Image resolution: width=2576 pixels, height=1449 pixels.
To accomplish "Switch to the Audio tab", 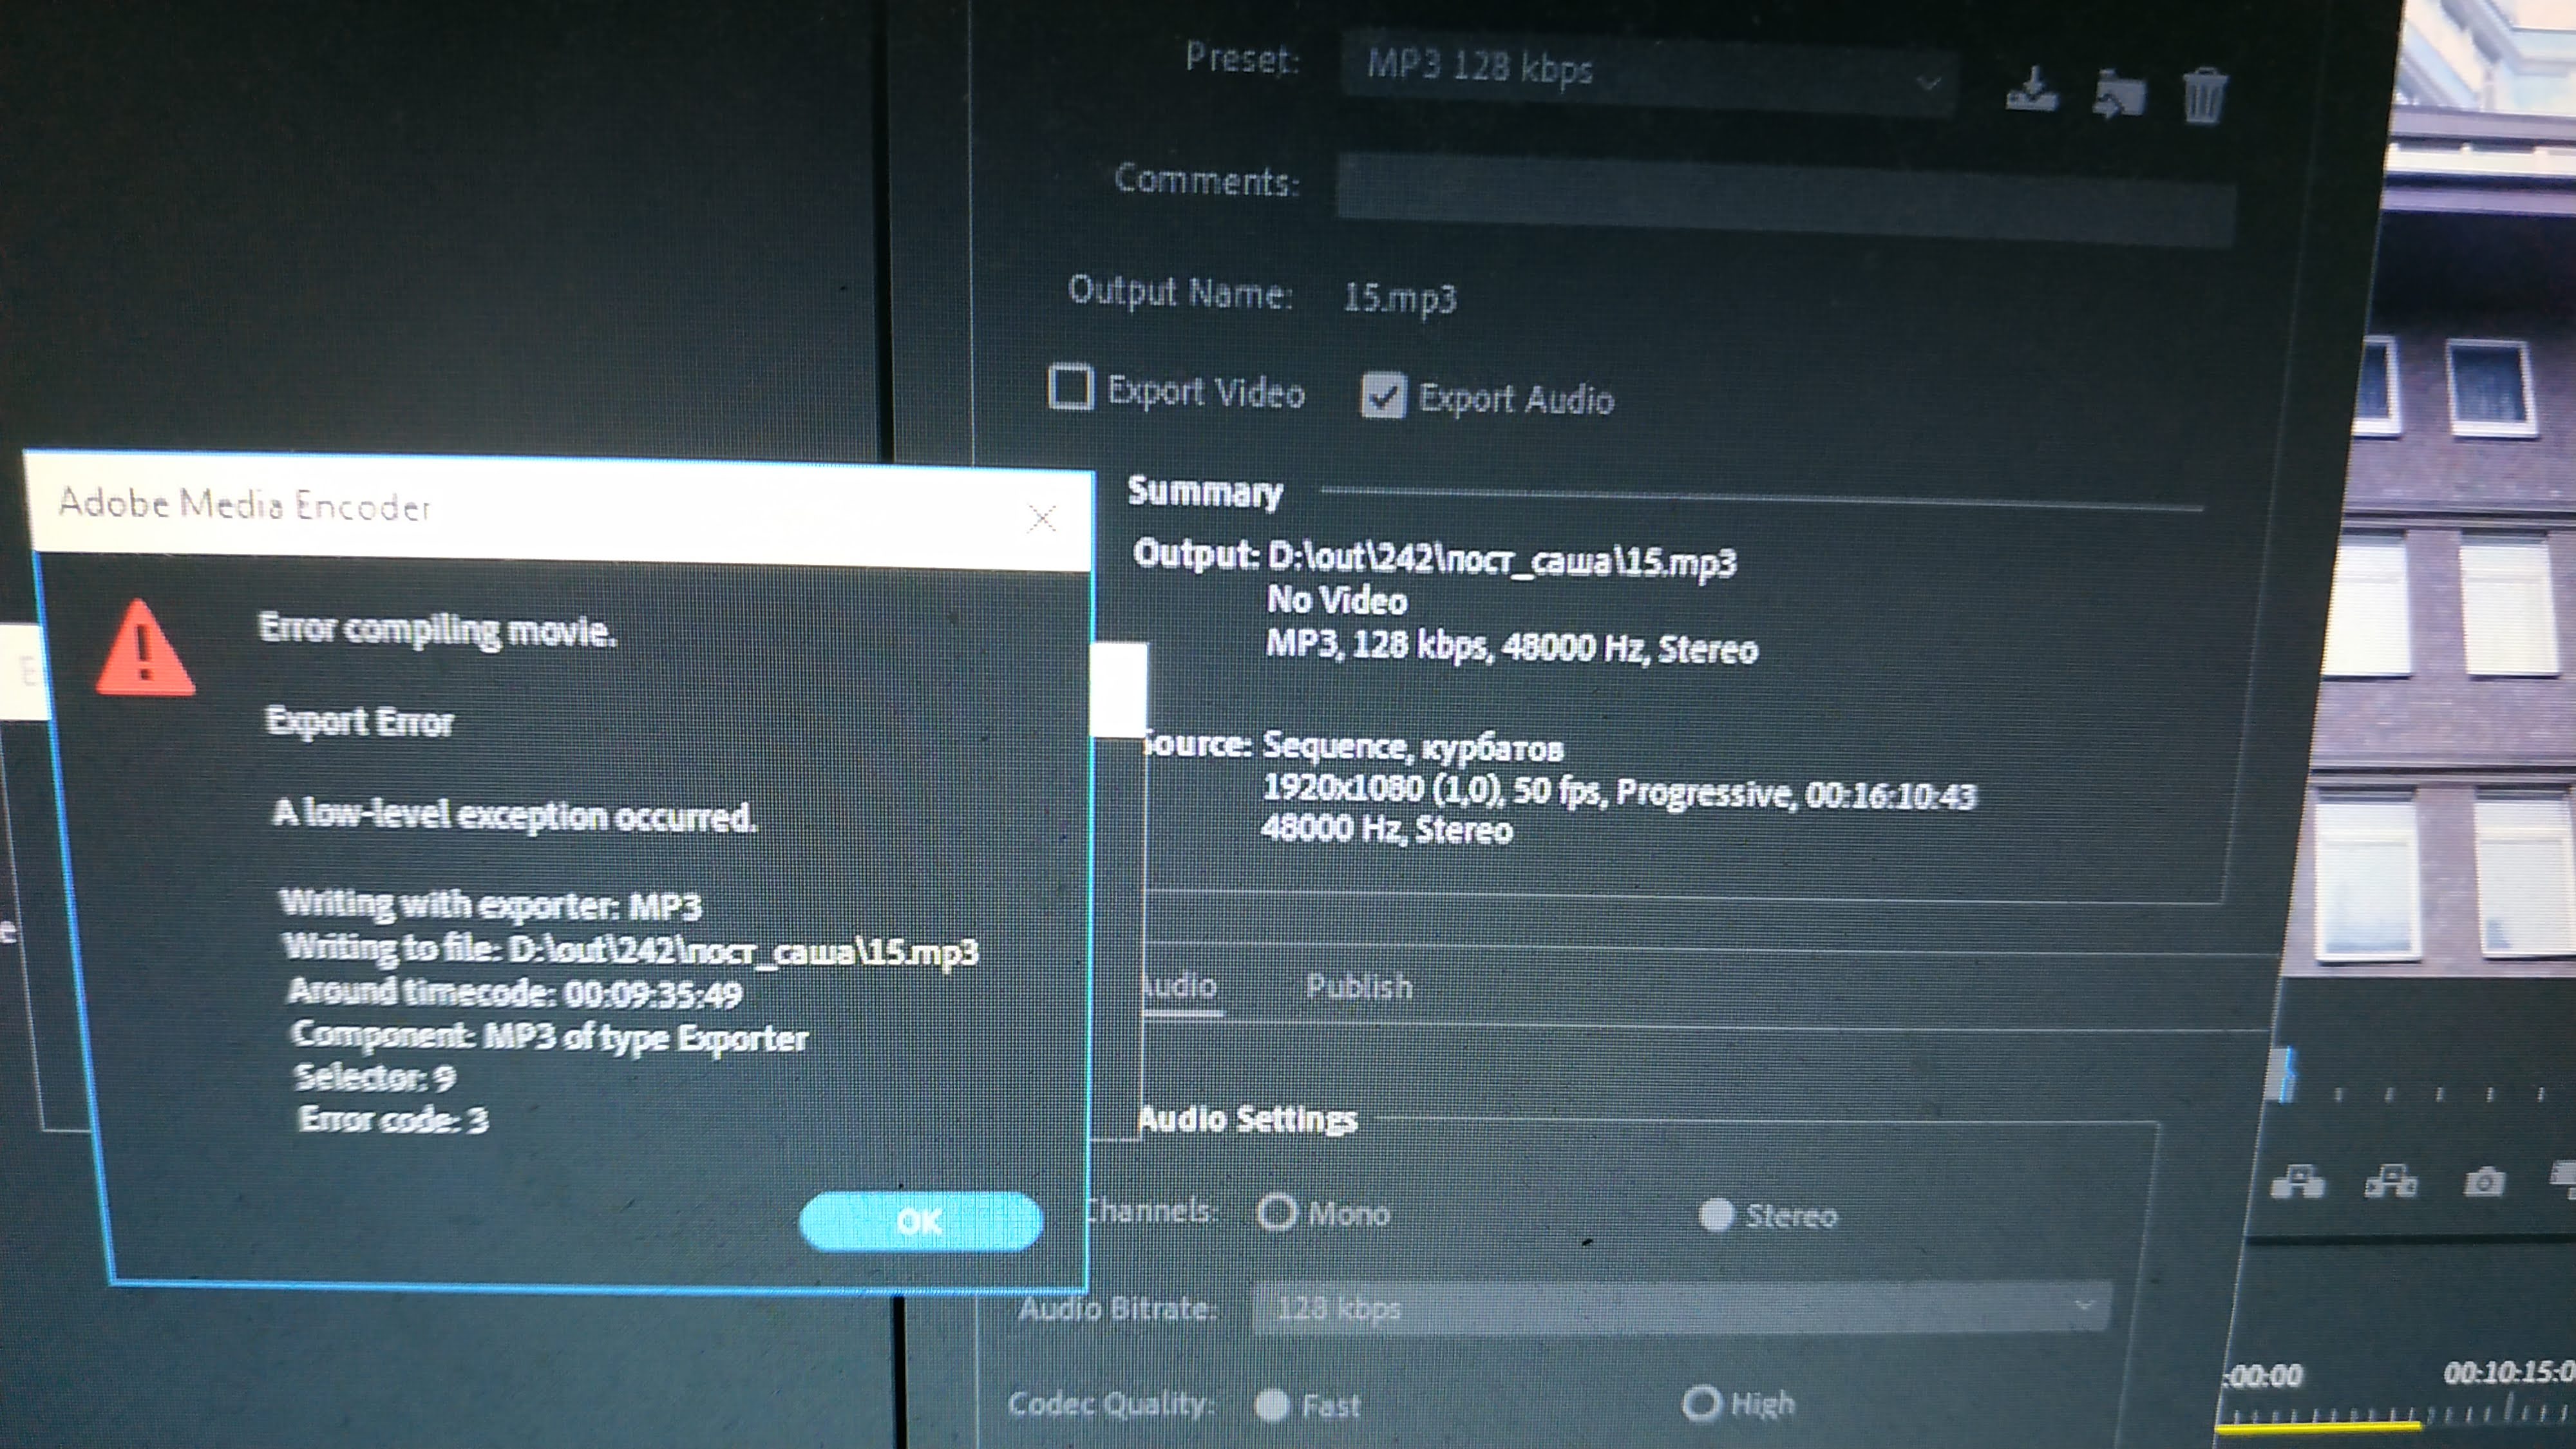I will click(x=1181, y=986).
